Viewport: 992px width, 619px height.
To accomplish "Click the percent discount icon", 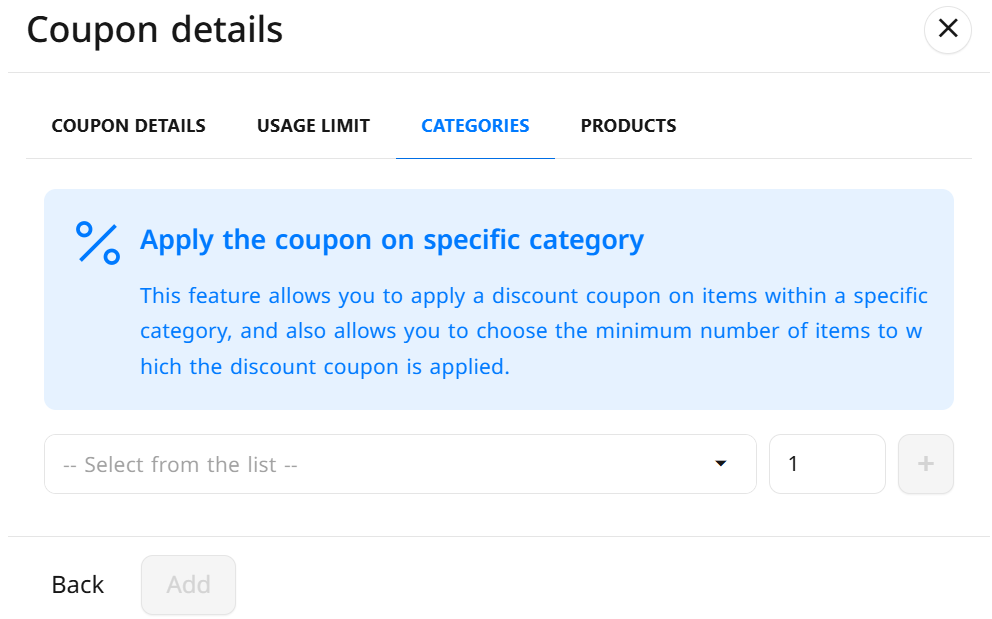I will [x=98, y=242].
